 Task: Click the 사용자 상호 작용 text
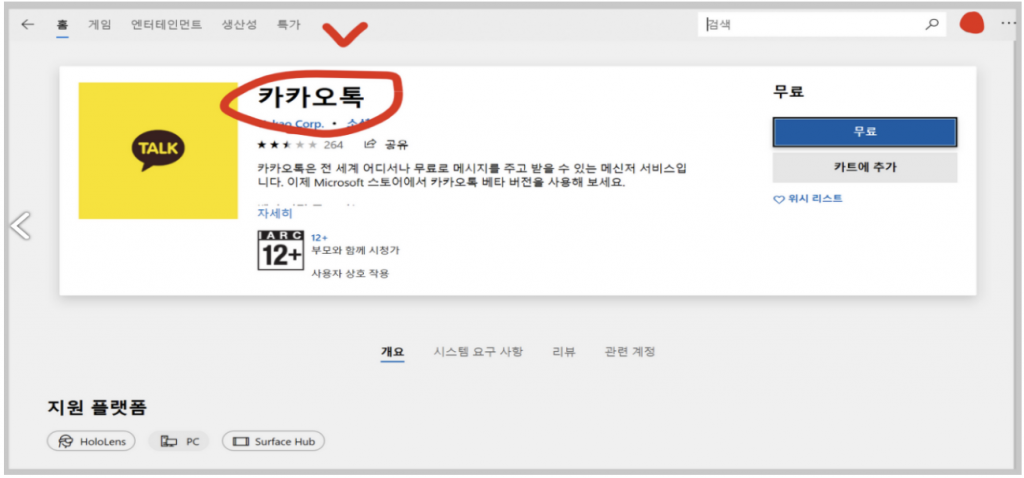point(351,274)
